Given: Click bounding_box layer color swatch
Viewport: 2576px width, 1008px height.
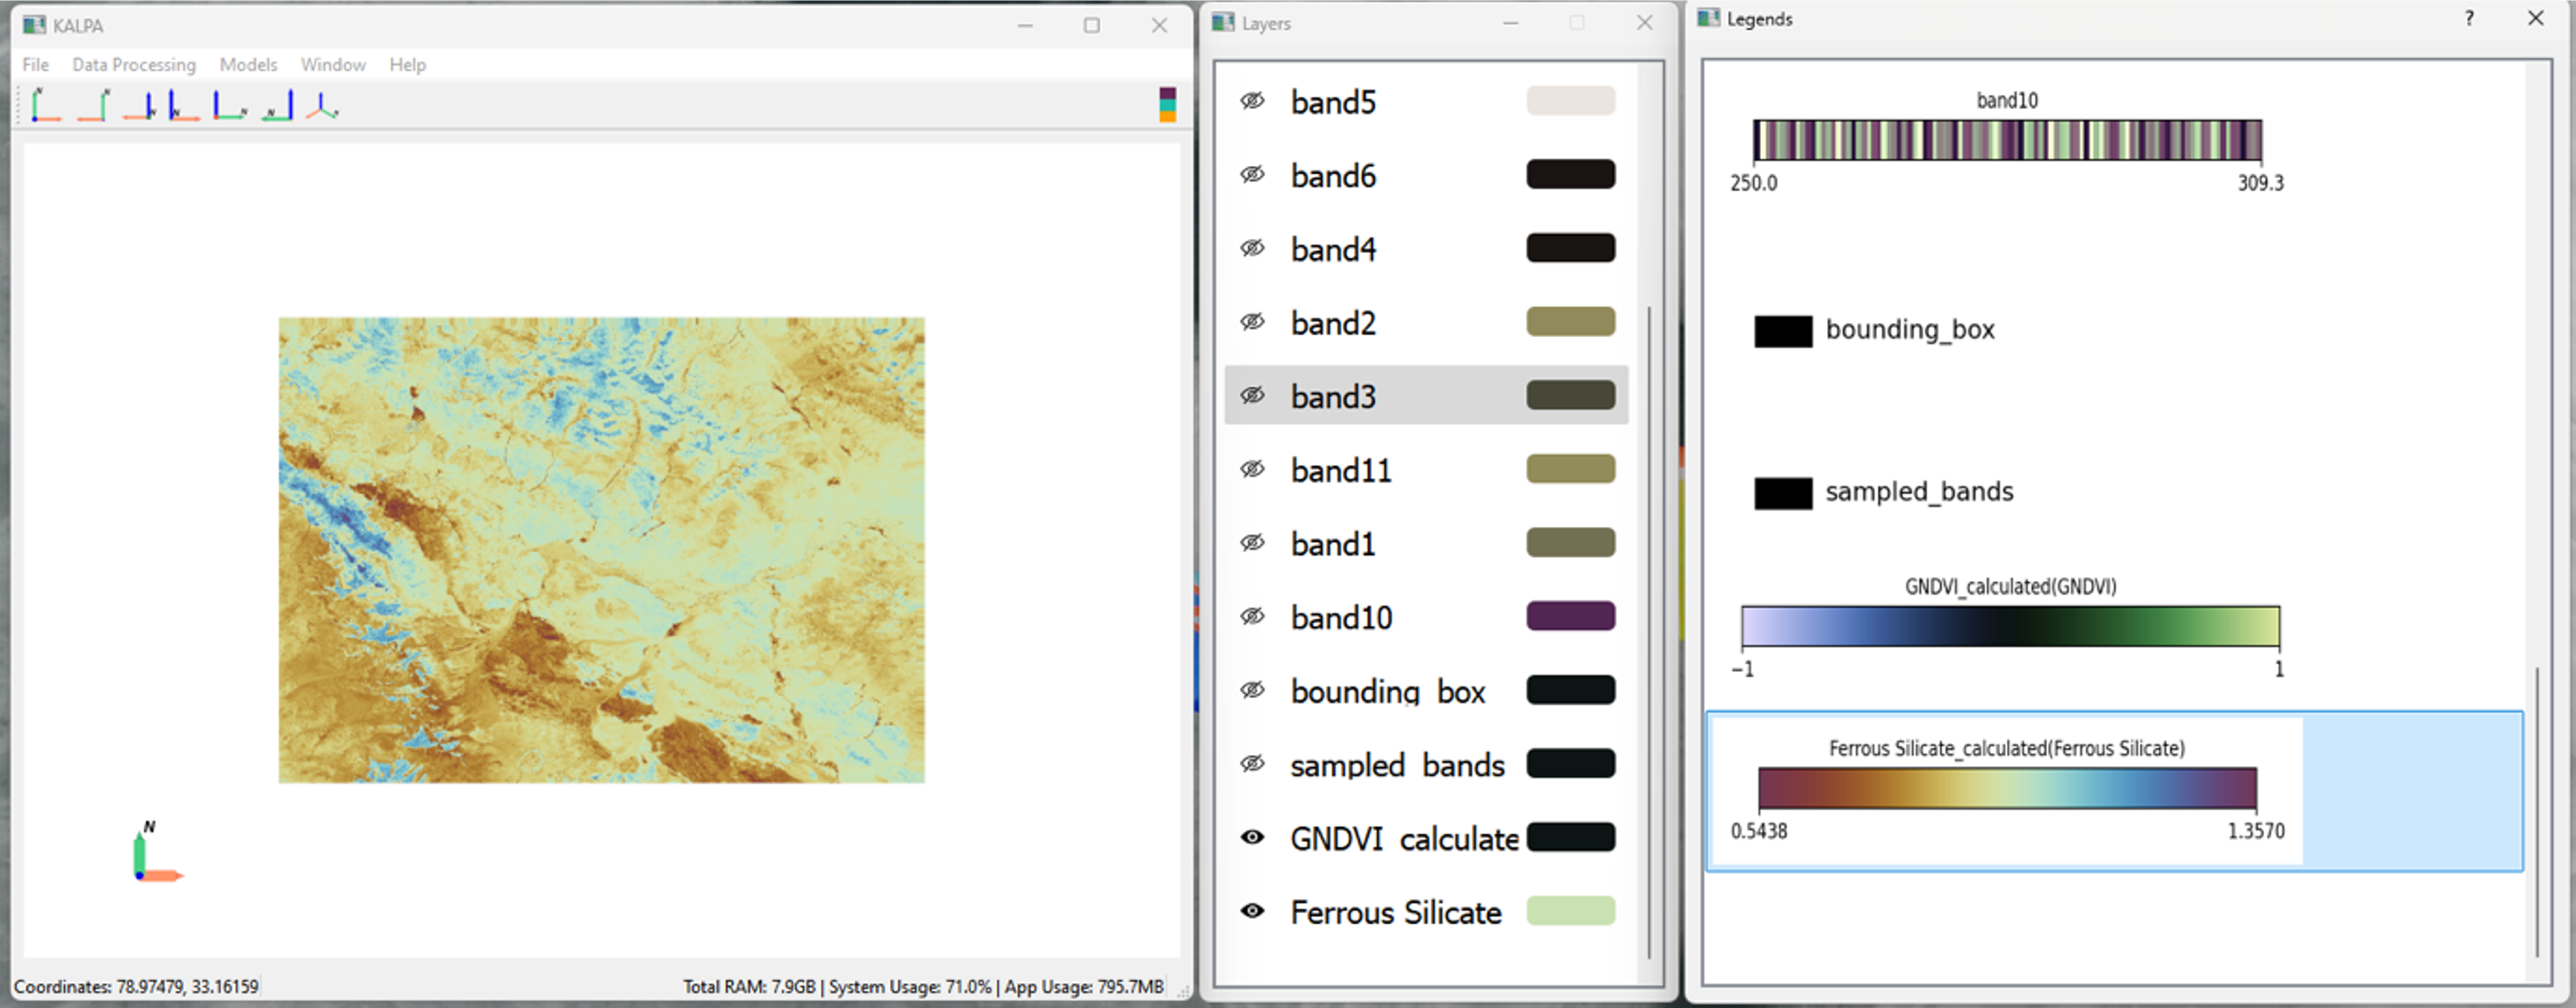Looking at the screenshot, I should (1570, 691).
